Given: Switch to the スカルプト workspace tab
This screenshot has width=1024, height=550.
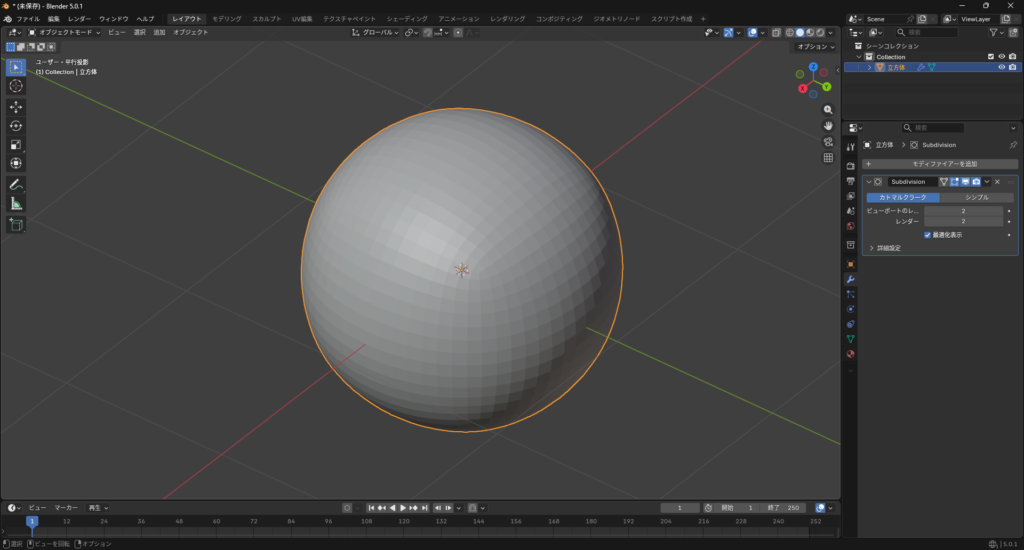Looking at the screenshot, I should pos(267,19).
